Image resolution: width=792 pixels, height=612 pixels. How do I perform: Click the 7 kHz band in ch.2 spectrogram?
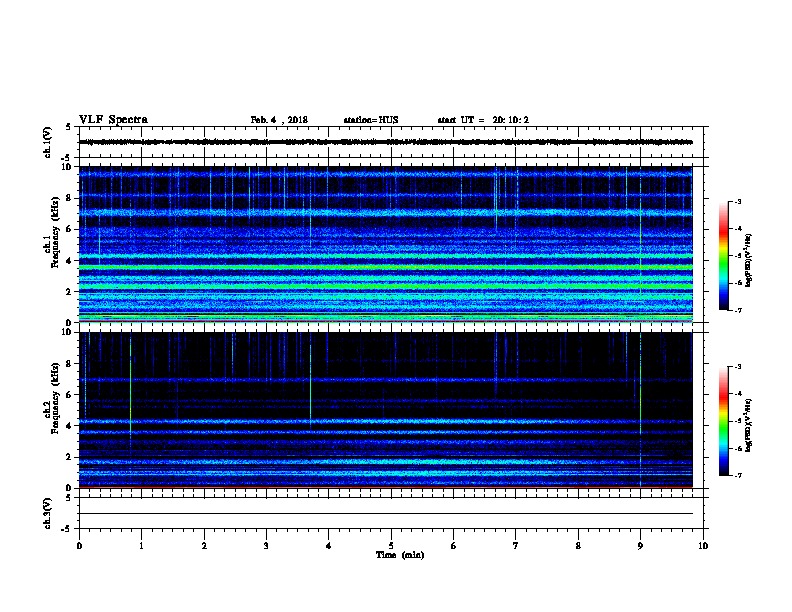(386, 380)
